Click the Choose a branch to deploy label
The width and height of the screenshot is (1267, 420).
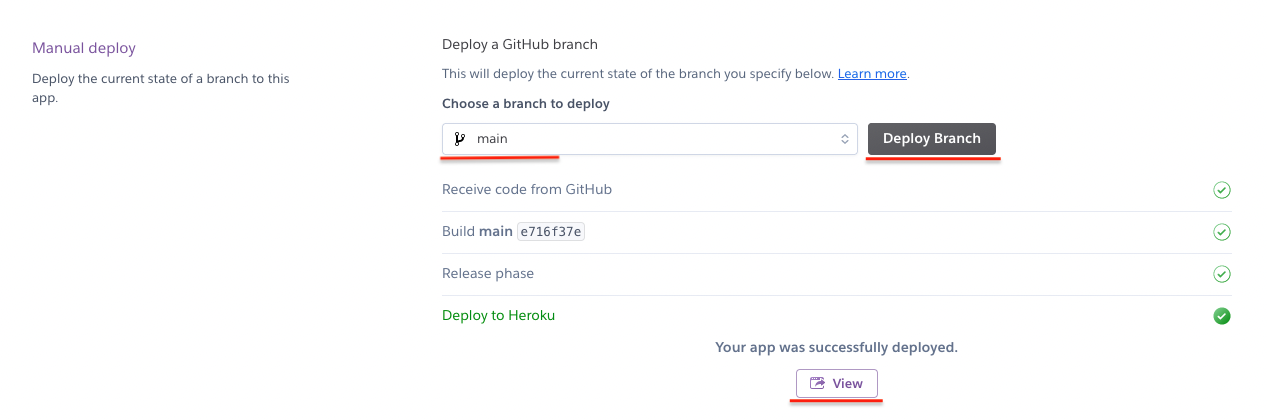[x=525, y=104]
